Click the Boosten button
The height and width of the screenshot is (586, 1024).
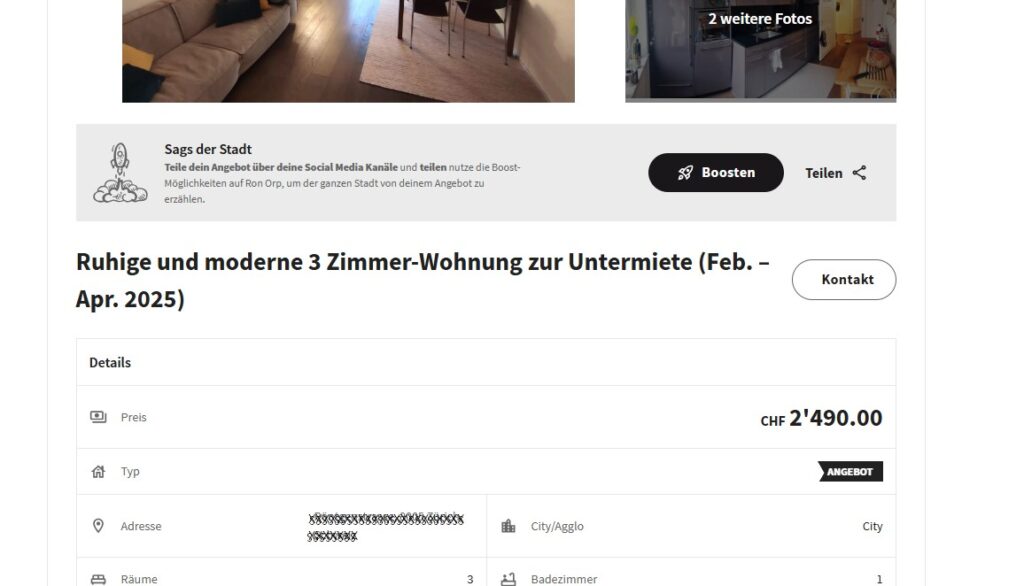click(716, 172)
